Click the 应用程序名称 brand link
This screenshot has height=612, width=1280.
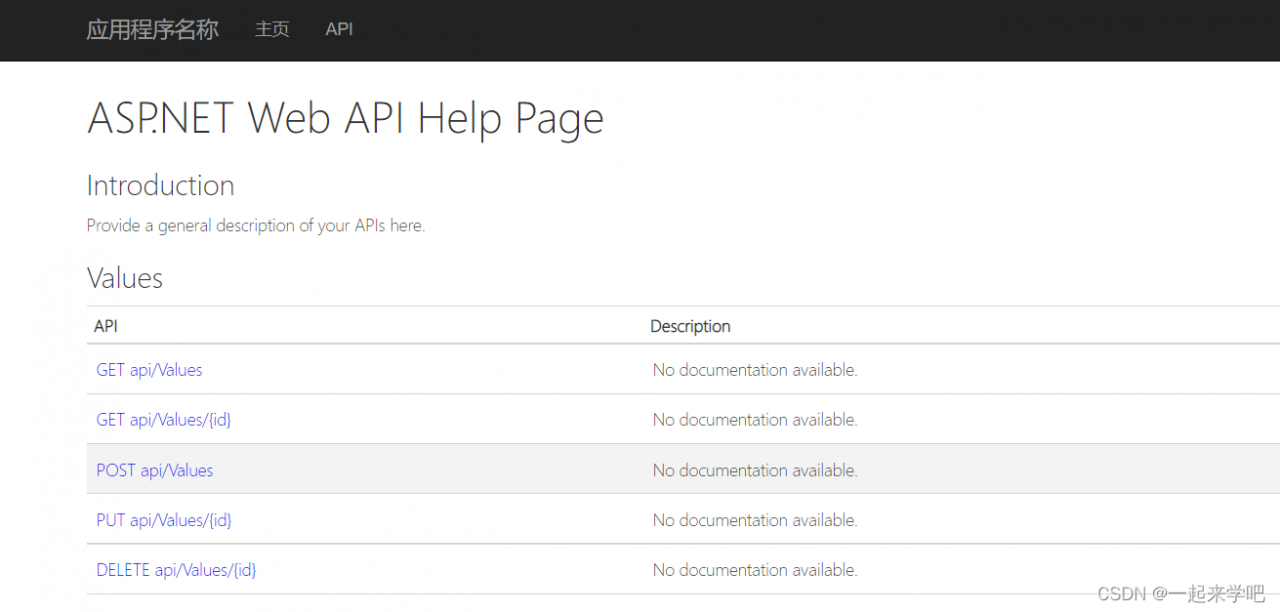click(x=152, y=30)
